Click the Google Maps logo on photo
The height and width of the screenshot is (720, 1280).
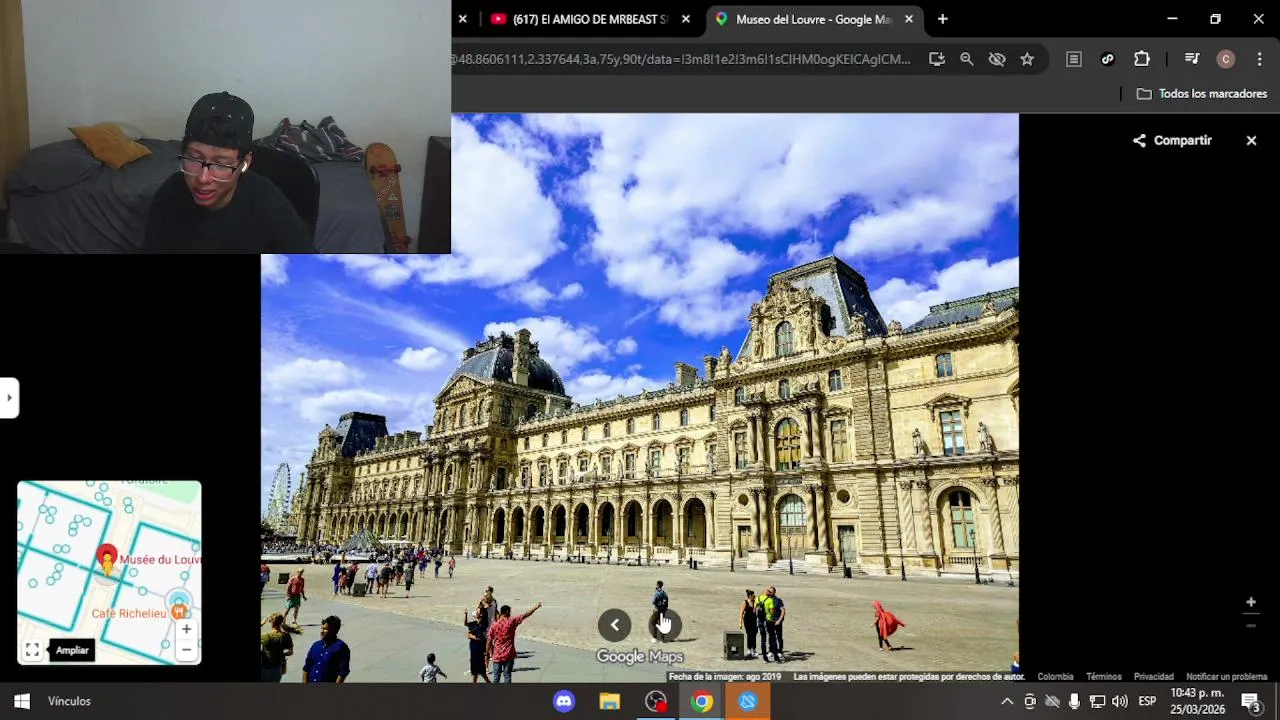tap(640, 657)
